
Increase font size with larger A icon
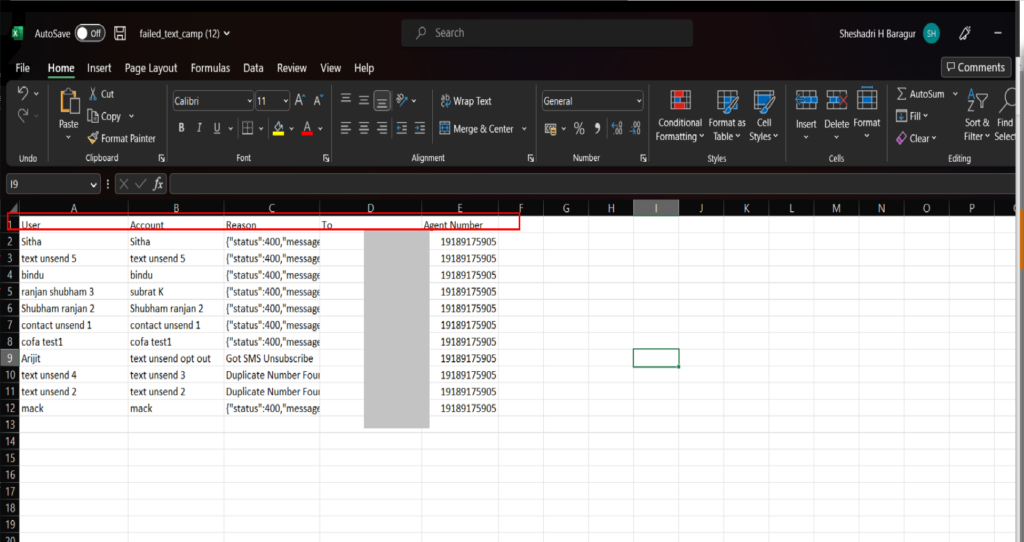299,101
